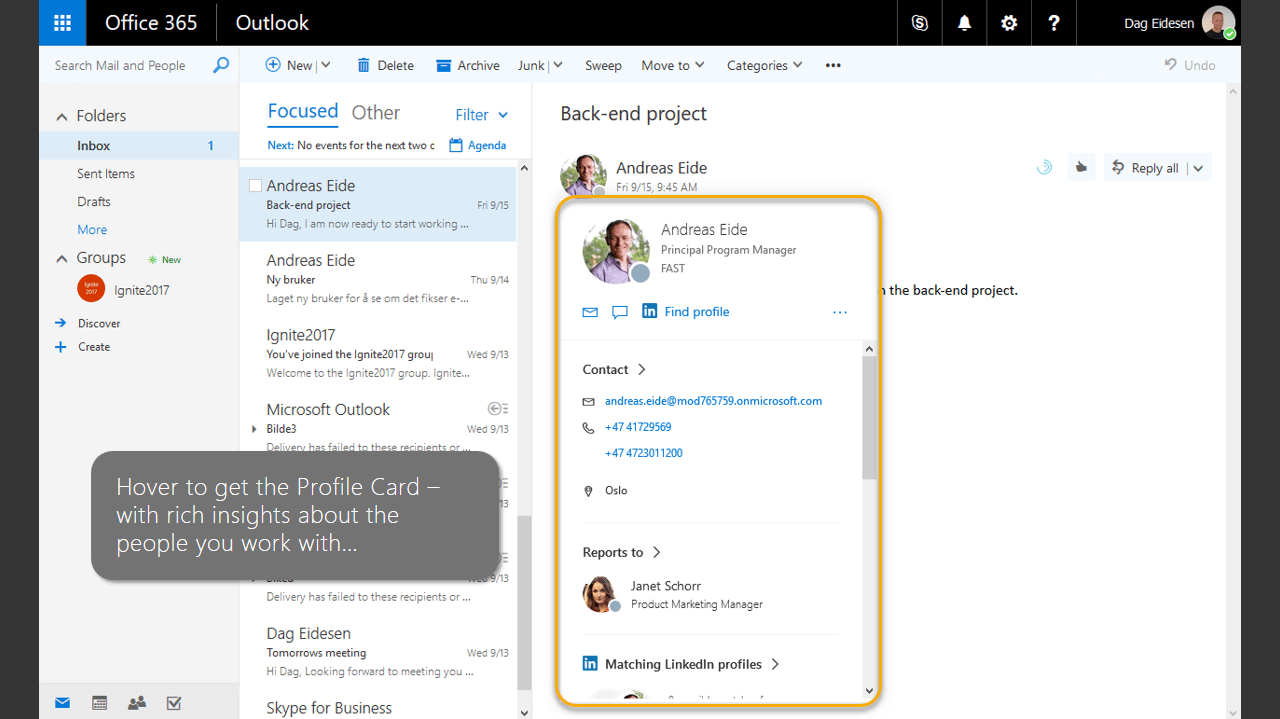Expand the Reports to section
This screenshot has width=1280, height=719.
pos(657,552)
